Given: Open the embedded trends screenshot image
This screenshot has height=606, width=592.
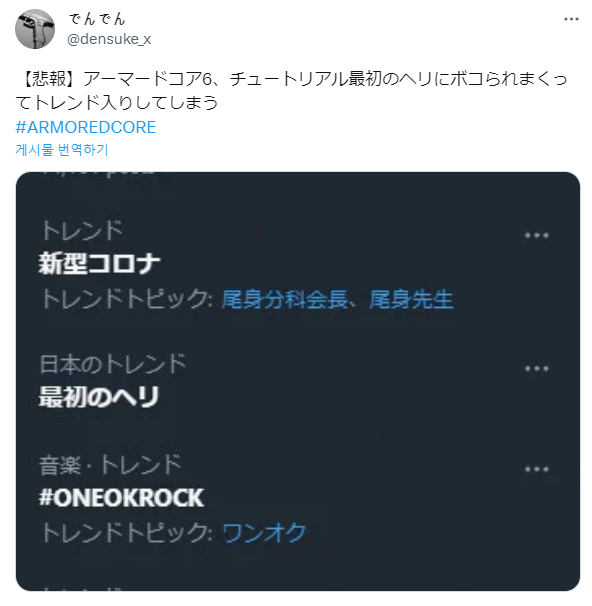Looking at the screenshot, I should [x=298, y=381].
